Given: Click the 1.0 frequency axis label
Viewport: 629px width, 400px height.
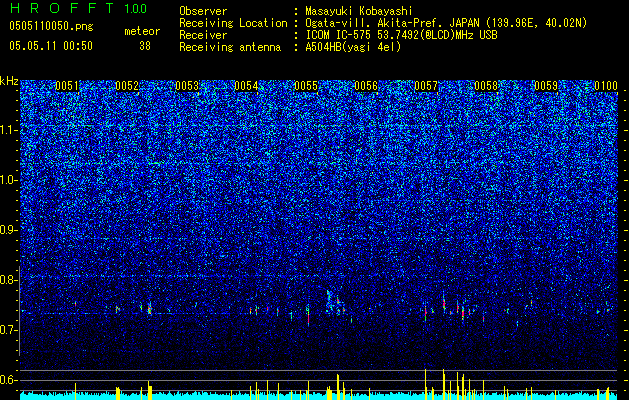Looking at the screenshot, I should [9, 180].
